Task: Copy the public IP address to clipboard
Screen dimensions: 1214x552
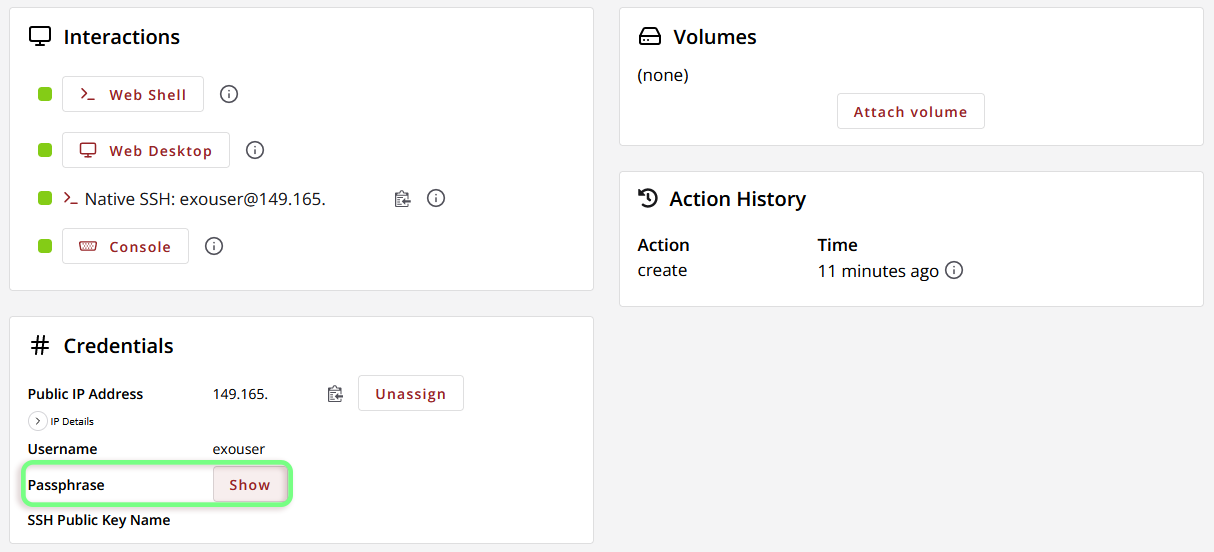Action: (336, 394)
